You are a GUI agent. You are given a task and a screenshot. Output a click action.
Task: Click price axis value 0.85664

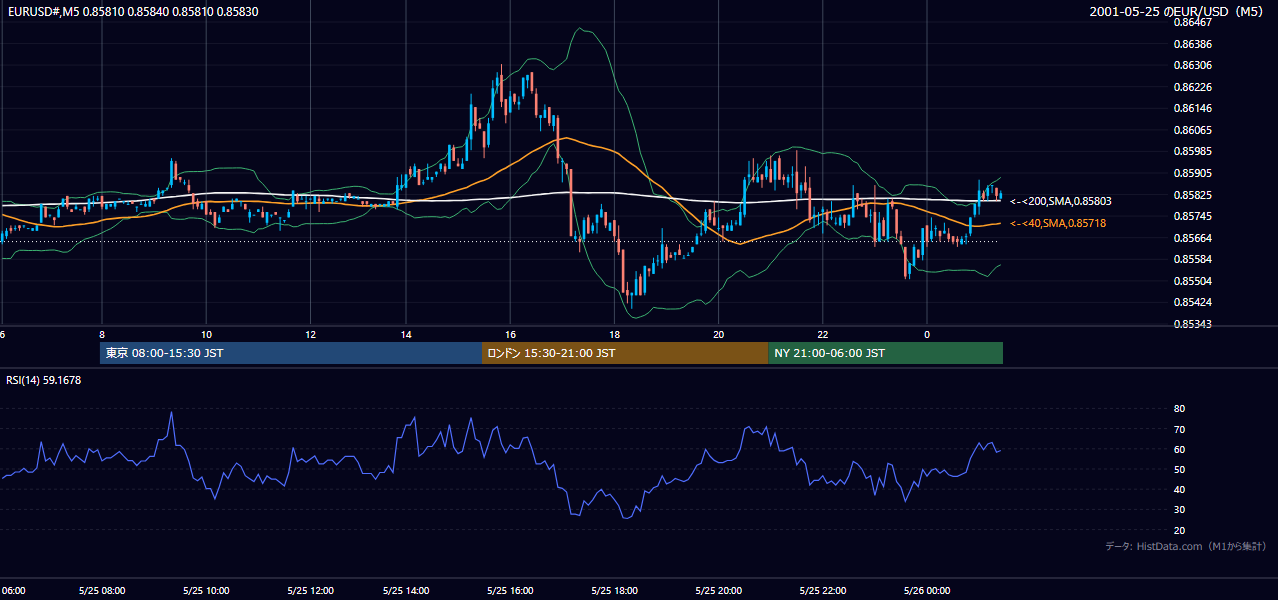(x=1193, y=238)
